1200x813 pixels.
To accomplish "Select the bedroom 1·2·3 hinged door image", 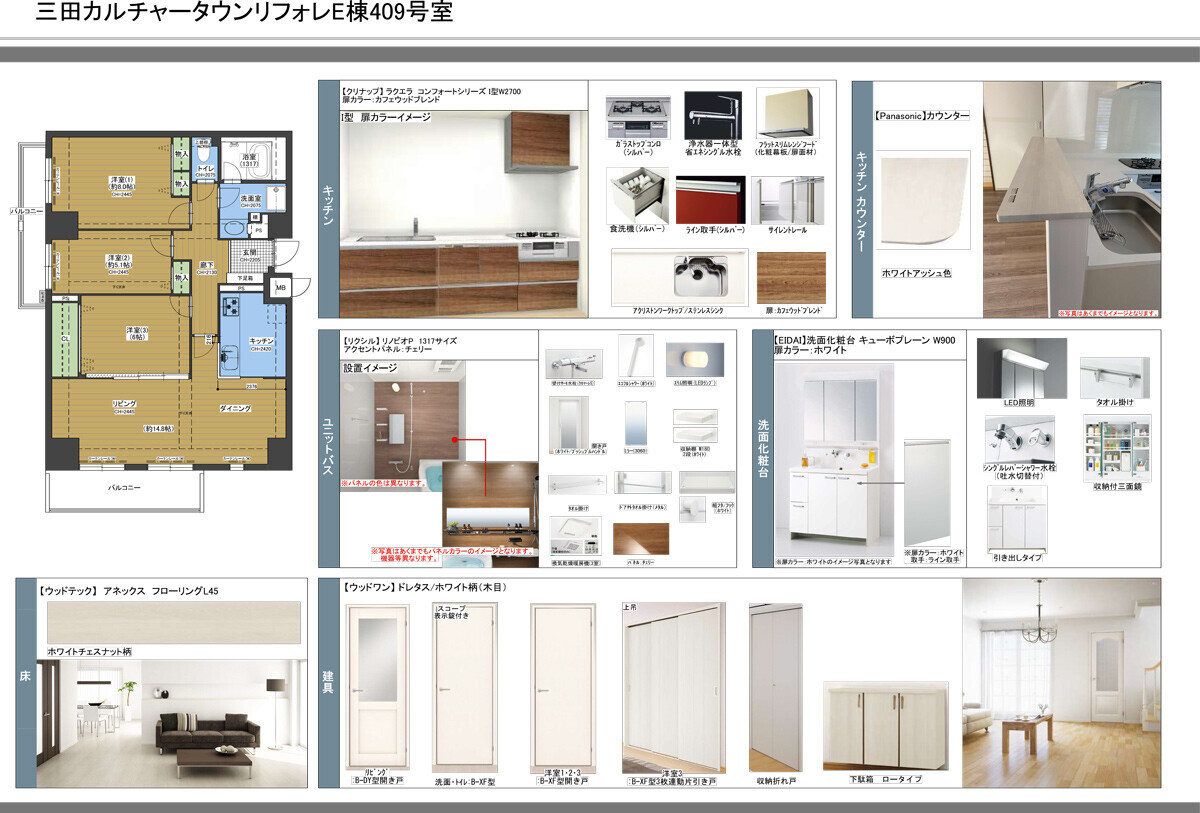I will coord(562,685).
